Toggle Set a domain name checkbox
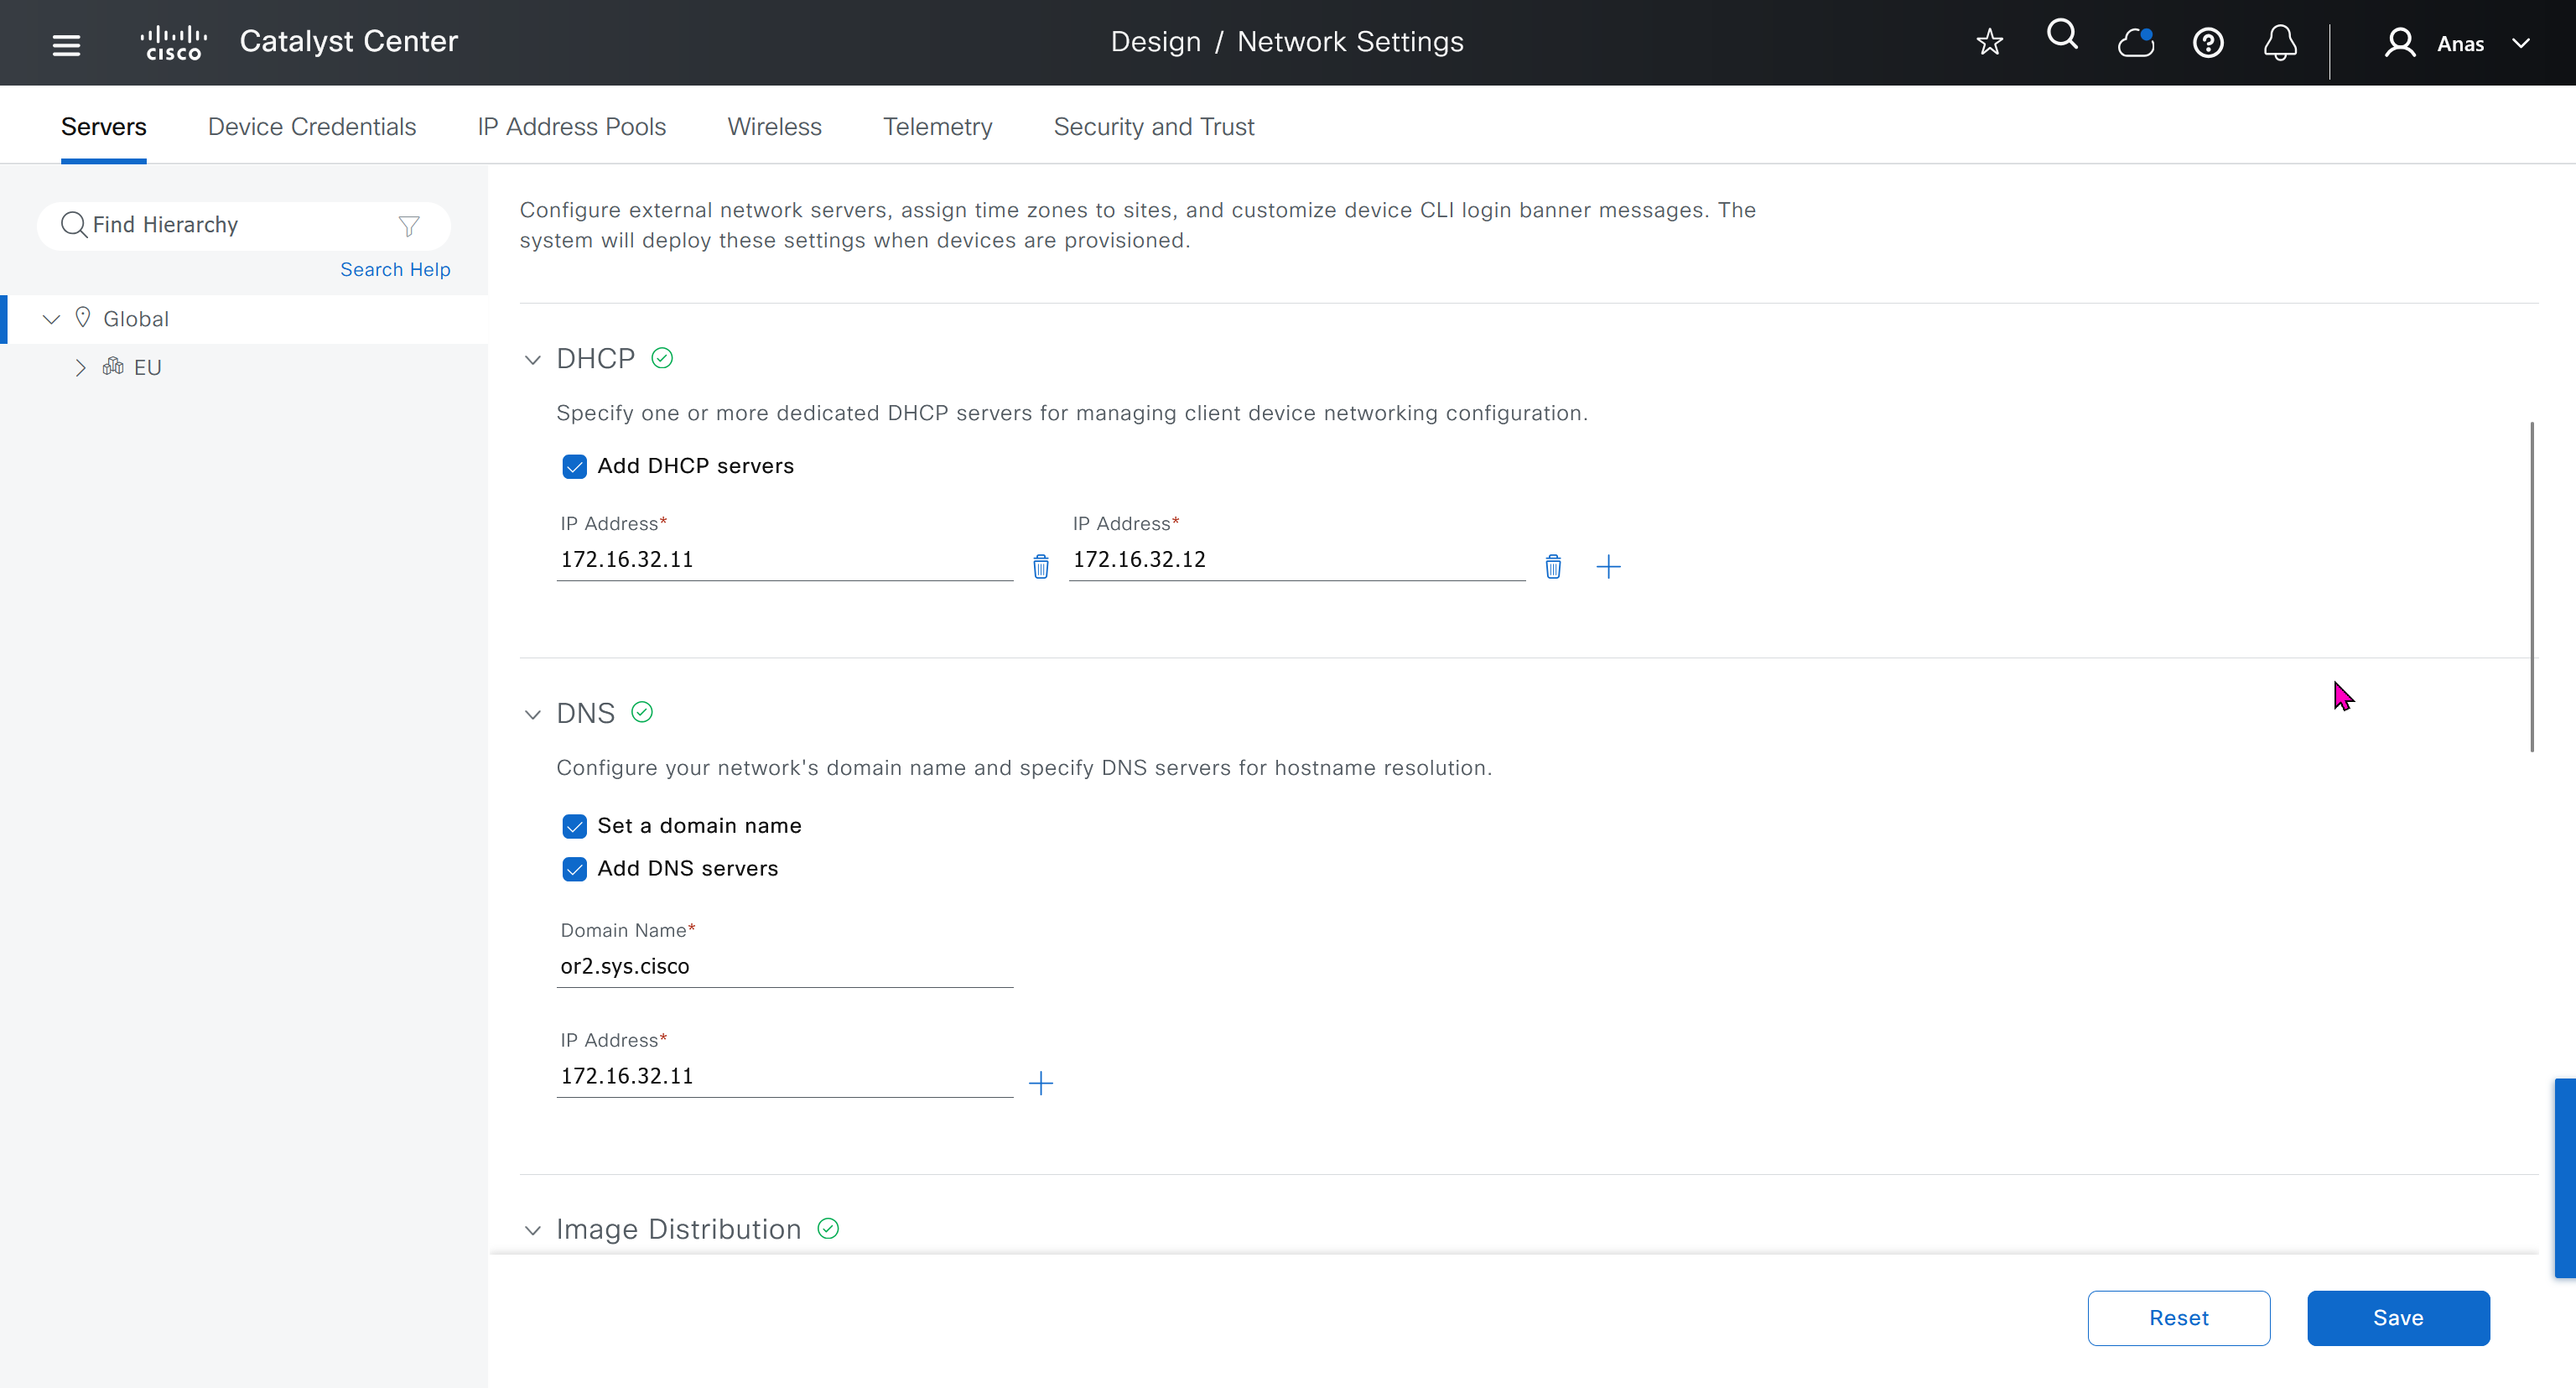The image size is (2576, 1388). (574, 826)
